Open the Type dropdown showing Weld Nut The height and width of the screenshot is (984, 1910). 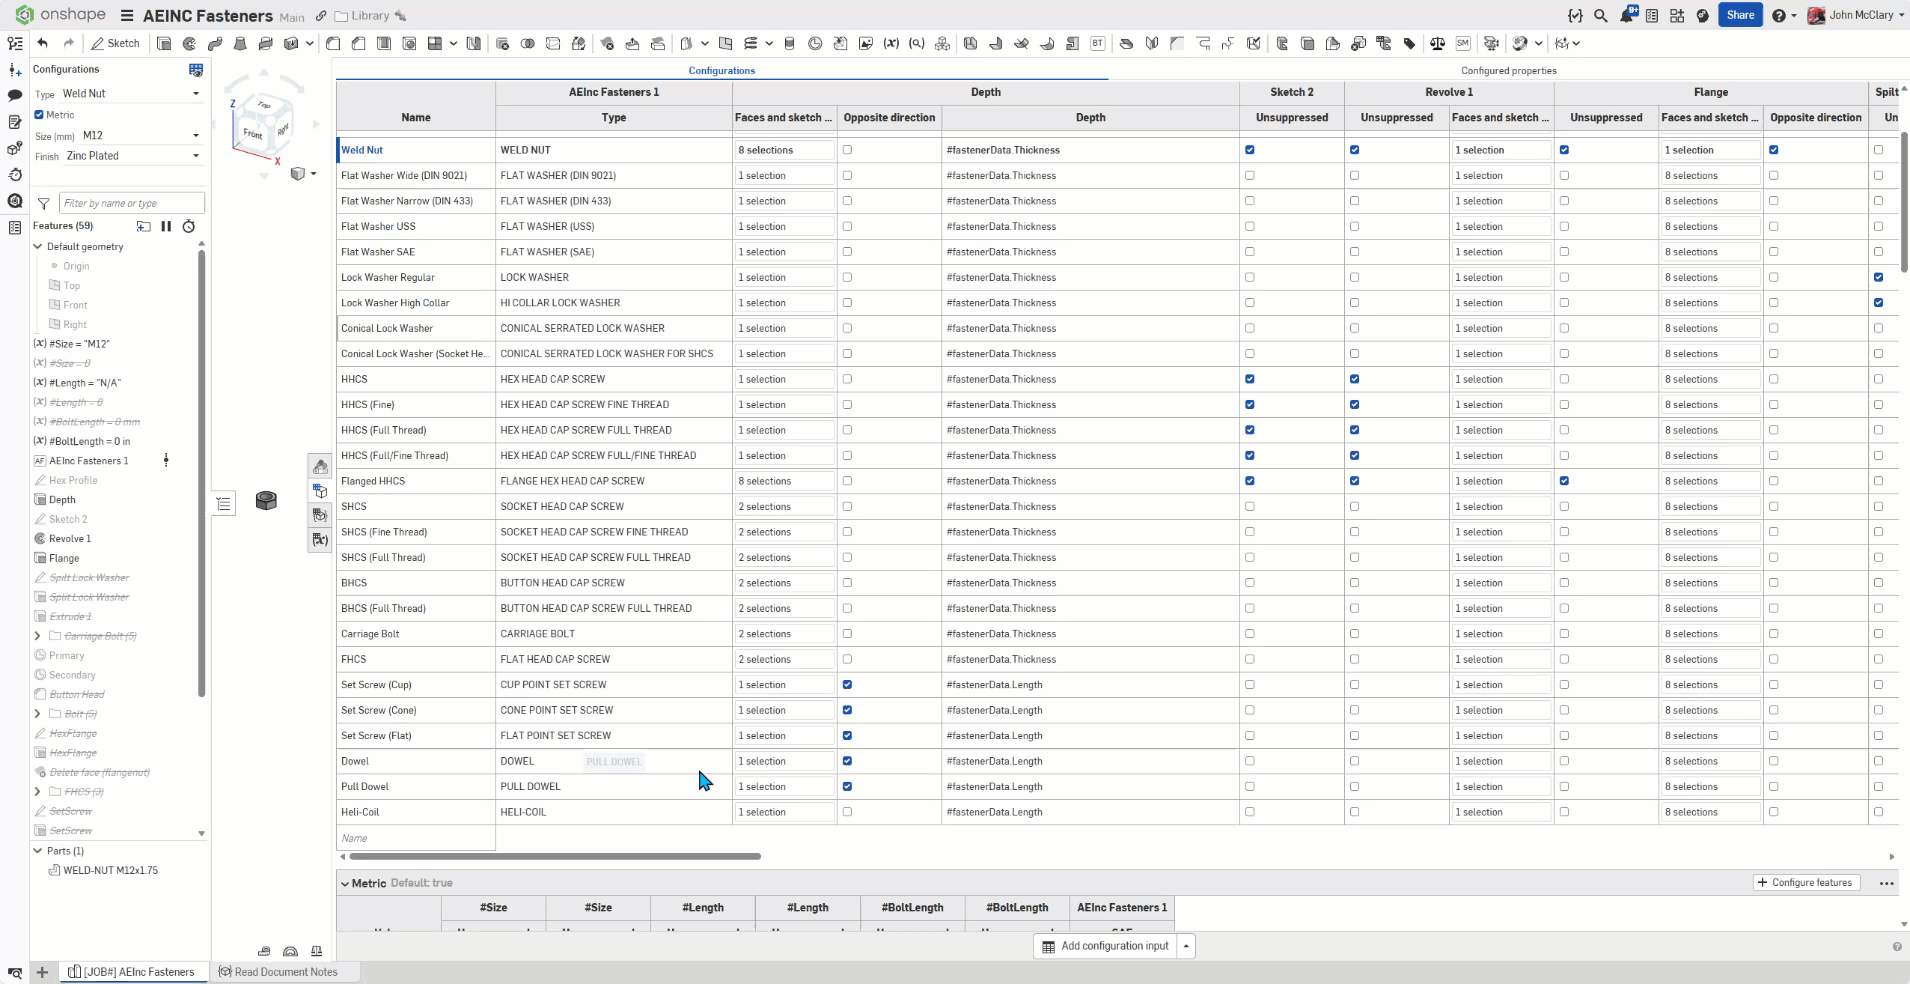click(x=131, y=93)
